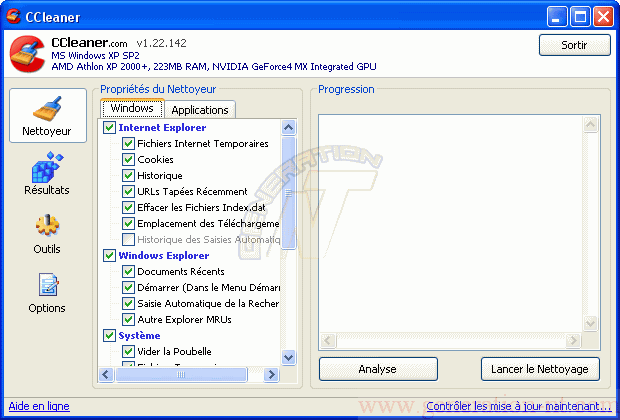Click the cleaner list horizontal scrollbar thumb

pyautogui.click(x=181, y=375)
